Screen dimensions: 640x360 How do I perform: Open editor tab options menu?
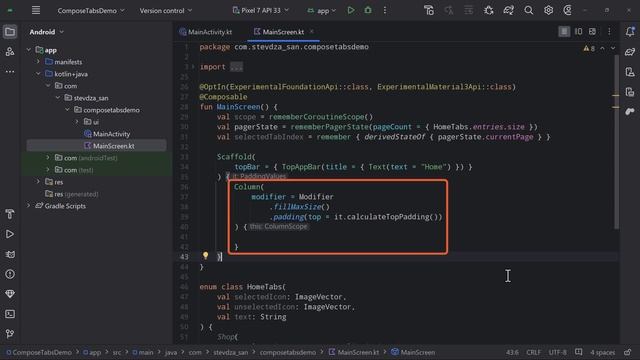609,32
